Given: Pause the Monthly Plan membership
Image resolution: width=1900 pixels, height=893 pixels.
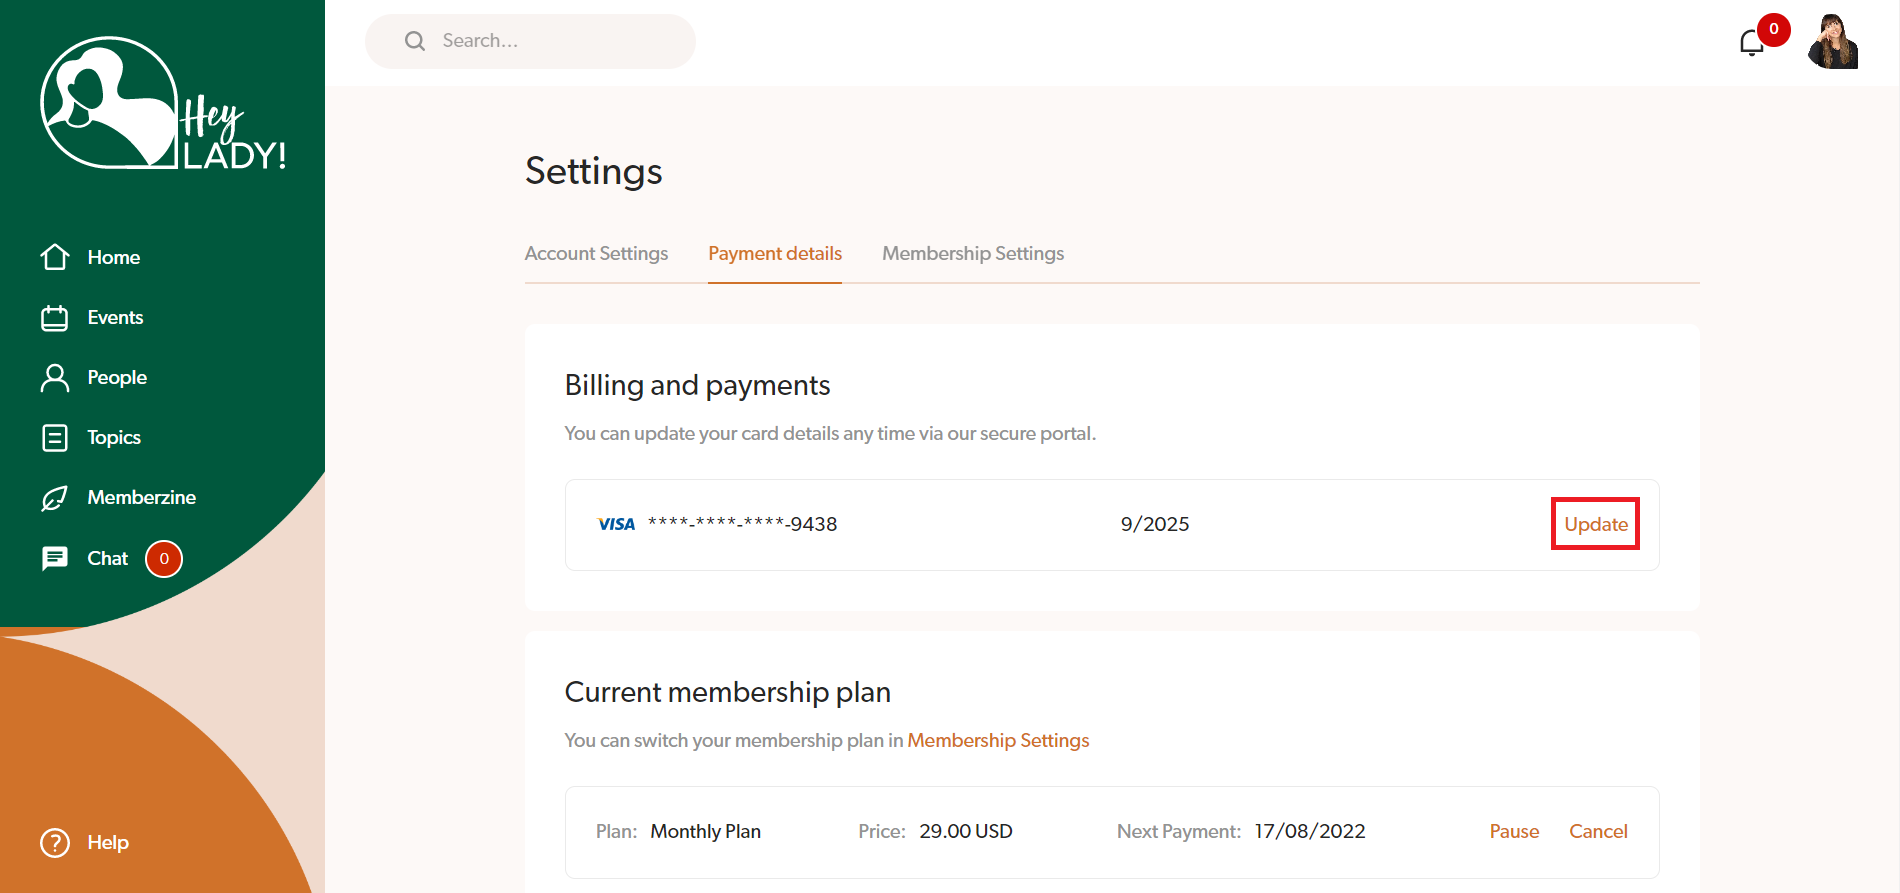Looking at the screenshot, I should click(1514, 832).
